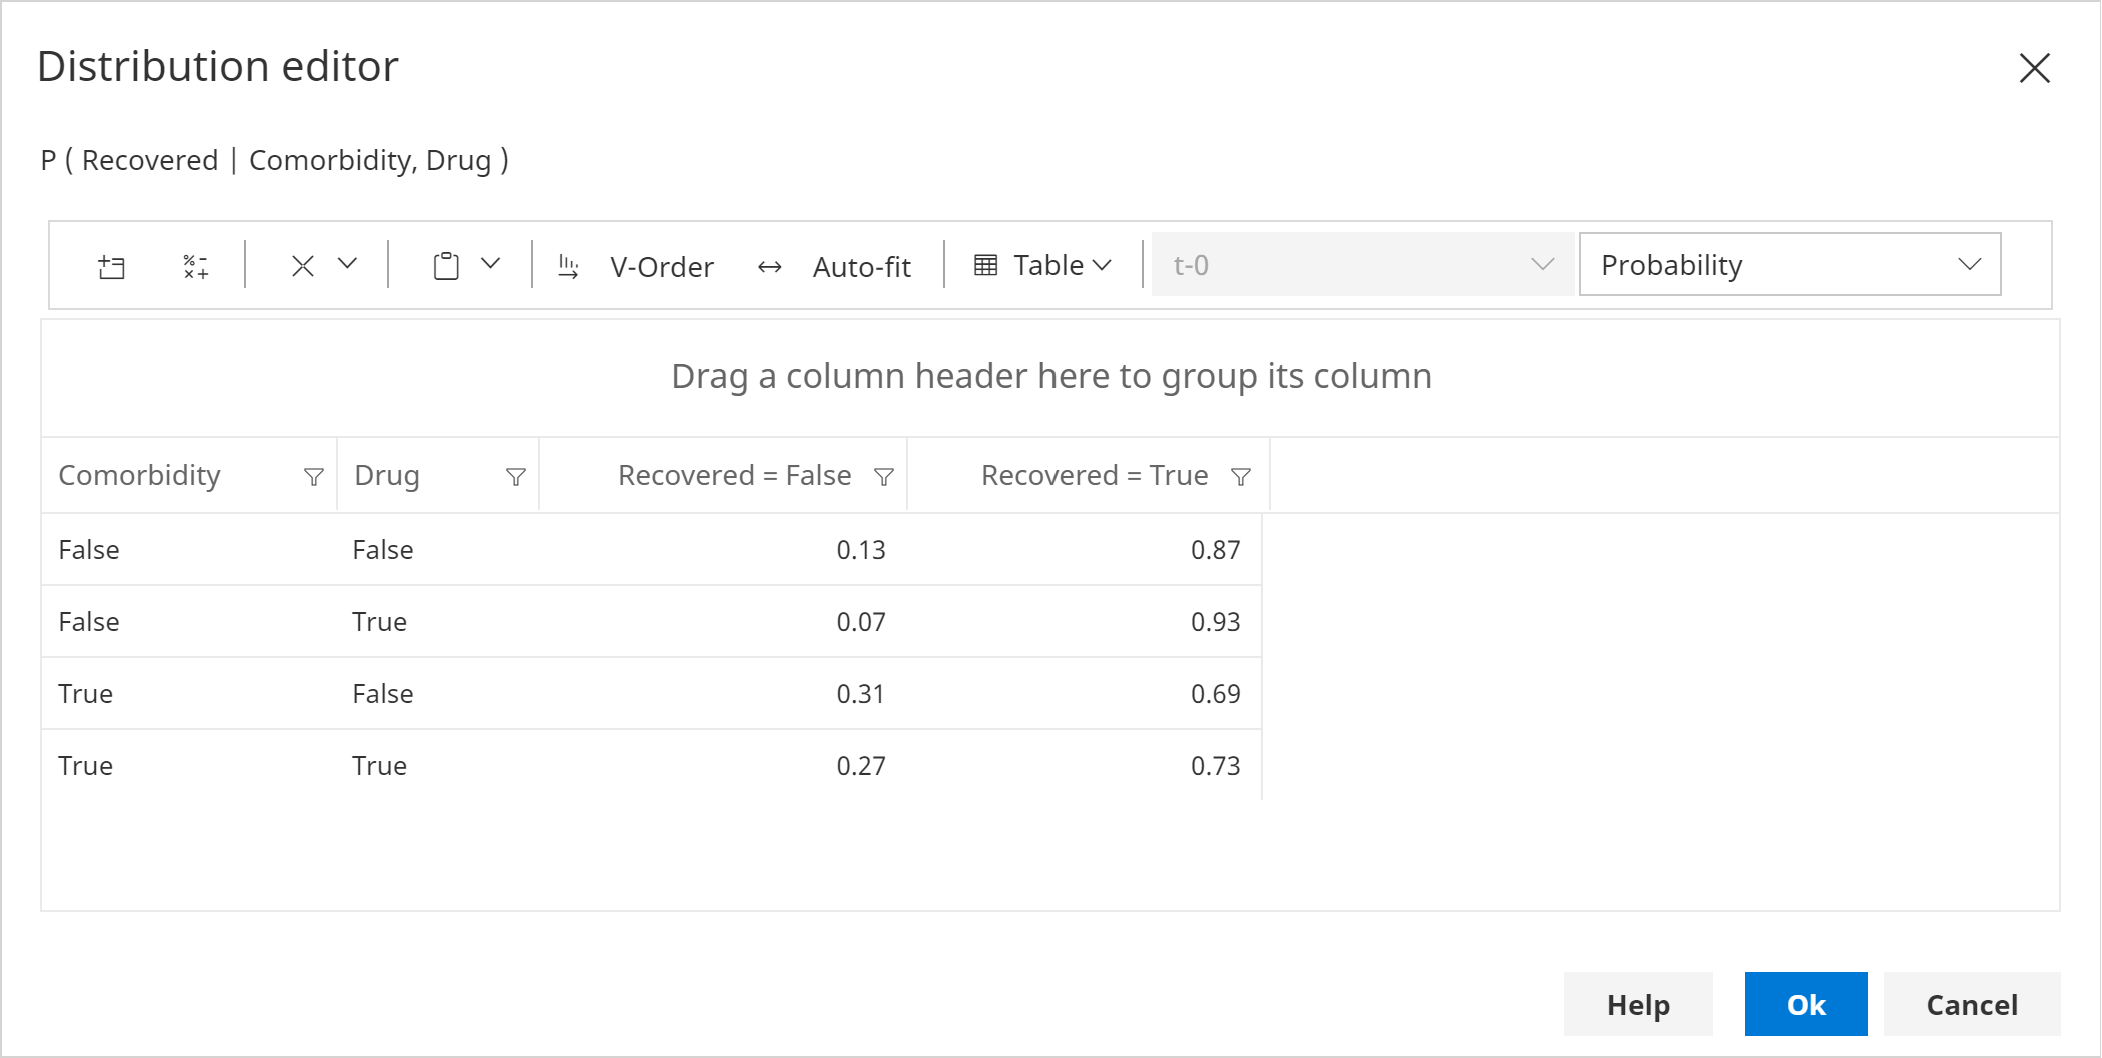Click the add-row icon in the toolbar
Screen dimensions: 2102x1058
click(x=111, y=266)
